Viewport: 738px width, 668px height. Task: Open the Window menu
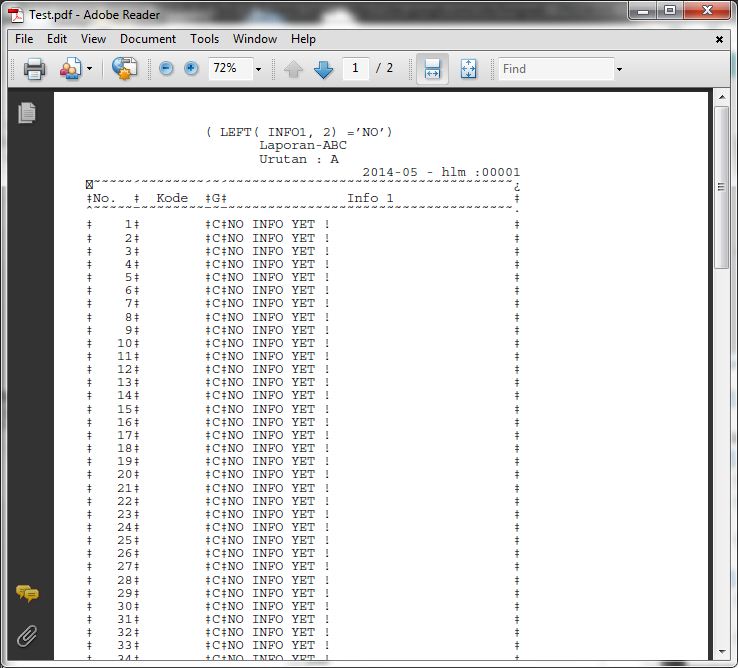coord(255,39)
